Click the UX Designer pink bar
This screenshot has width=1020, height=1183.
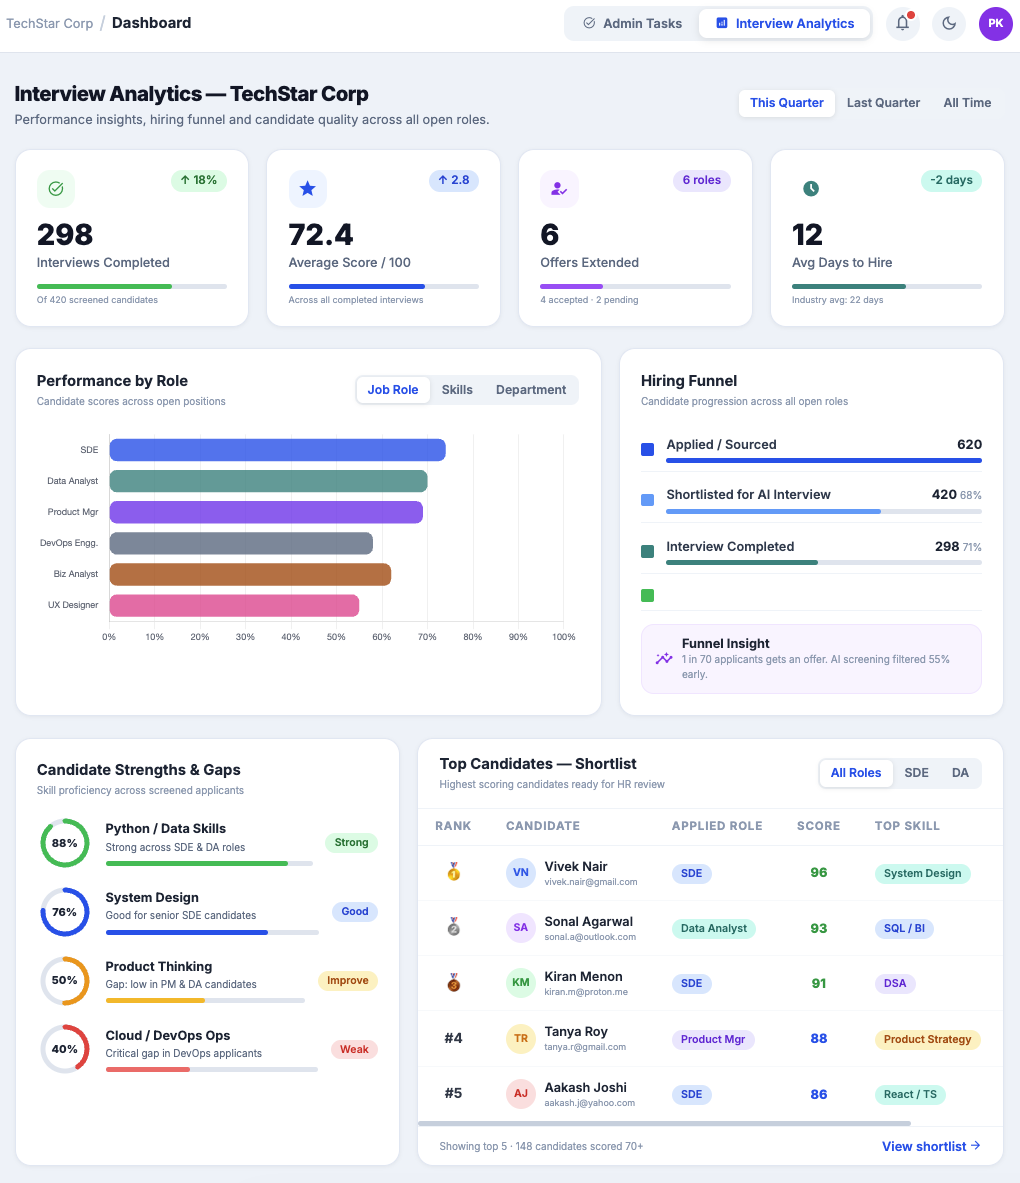coord(235,605)
